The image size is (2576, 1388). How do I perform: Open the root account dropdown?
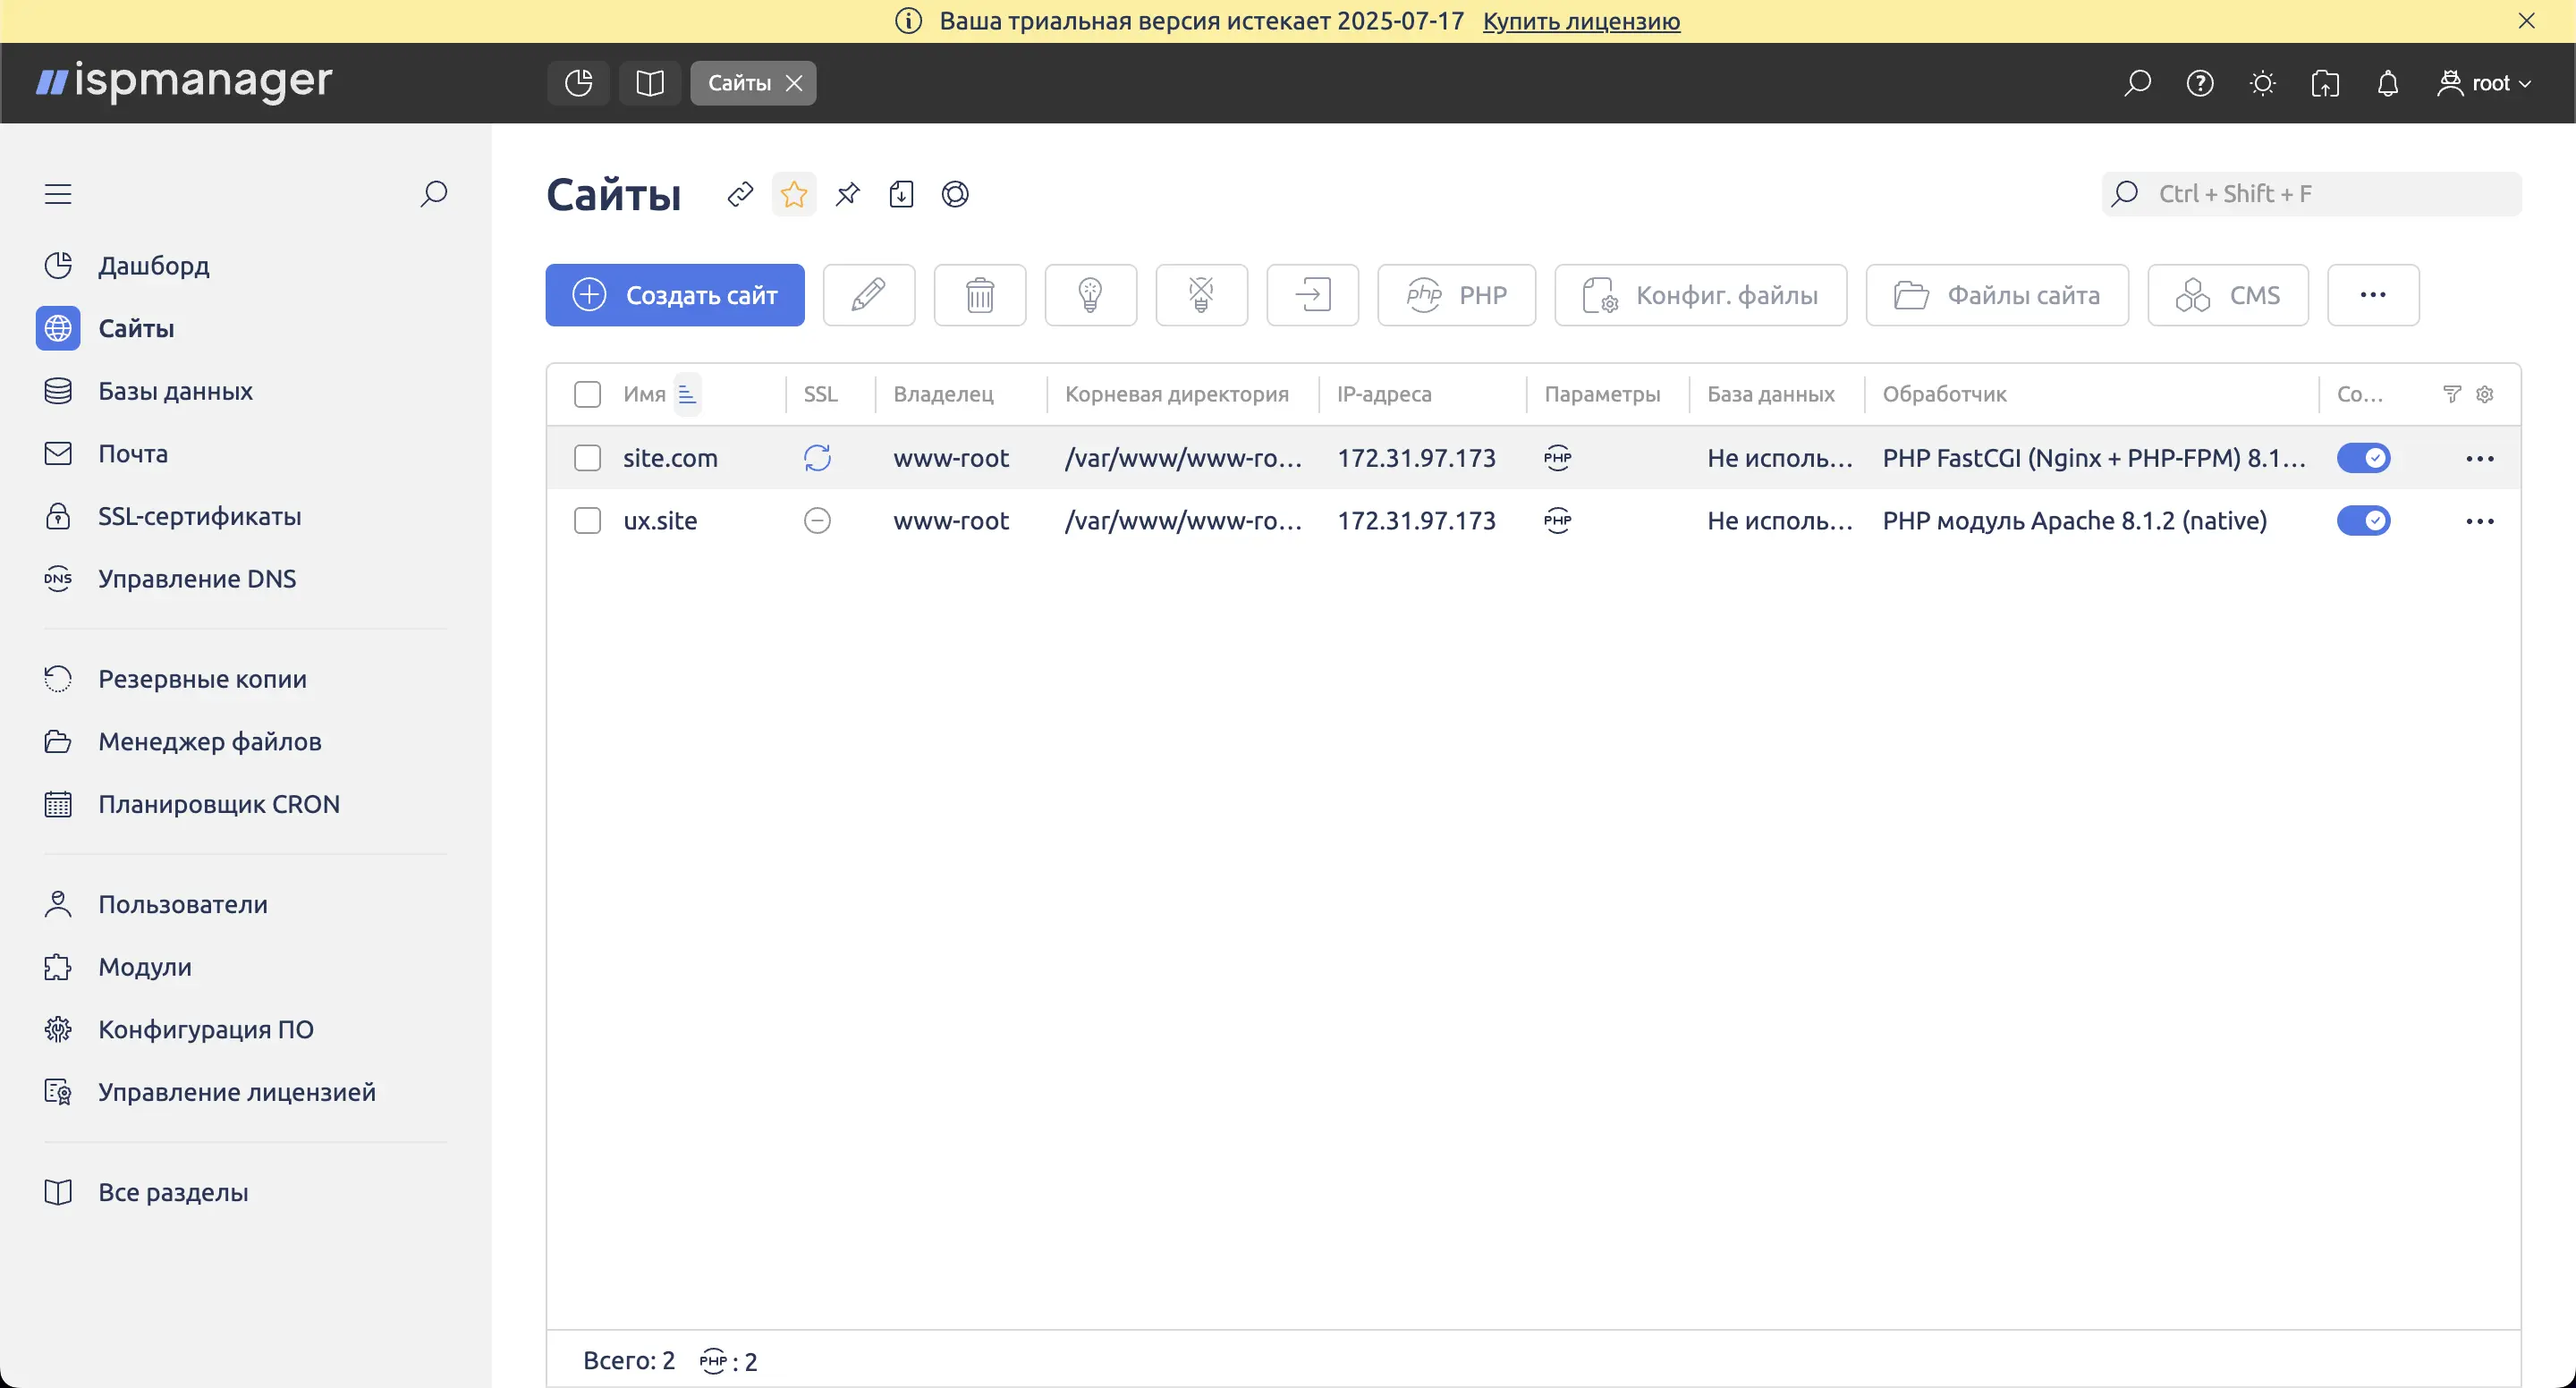click(2484, 83)
